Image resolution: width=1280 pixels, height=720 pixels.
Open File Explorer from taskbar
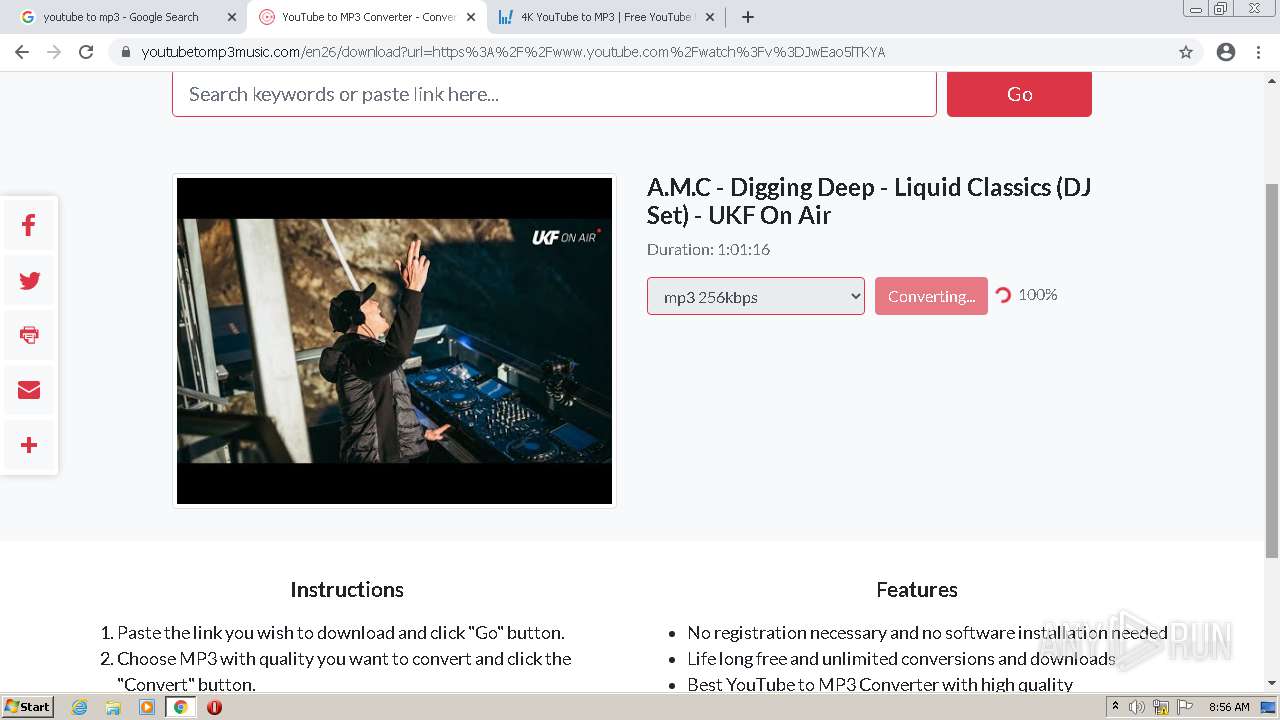(113, 707)
